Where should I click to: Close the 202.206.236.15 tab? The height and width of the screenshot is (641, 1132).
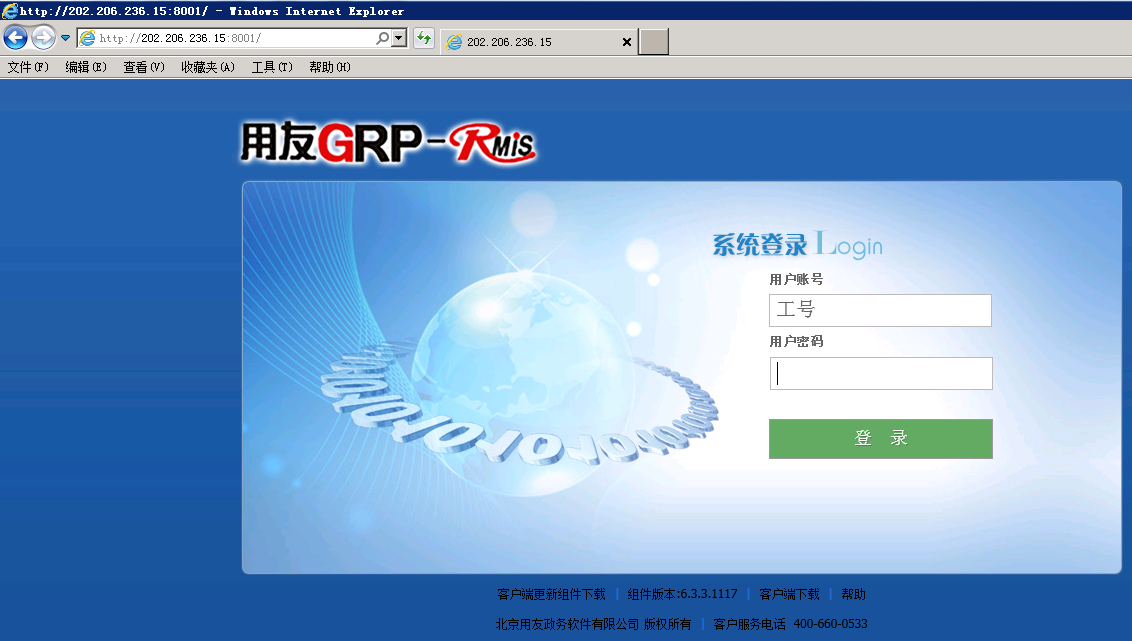tap(627, 42)
